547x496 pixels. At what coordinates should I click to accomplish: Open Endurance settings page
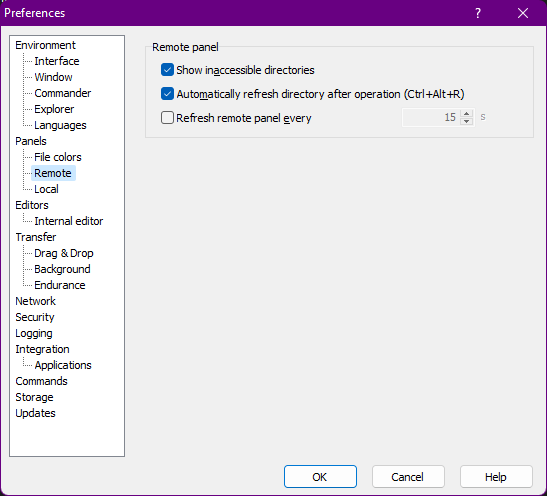coord(60,285)
